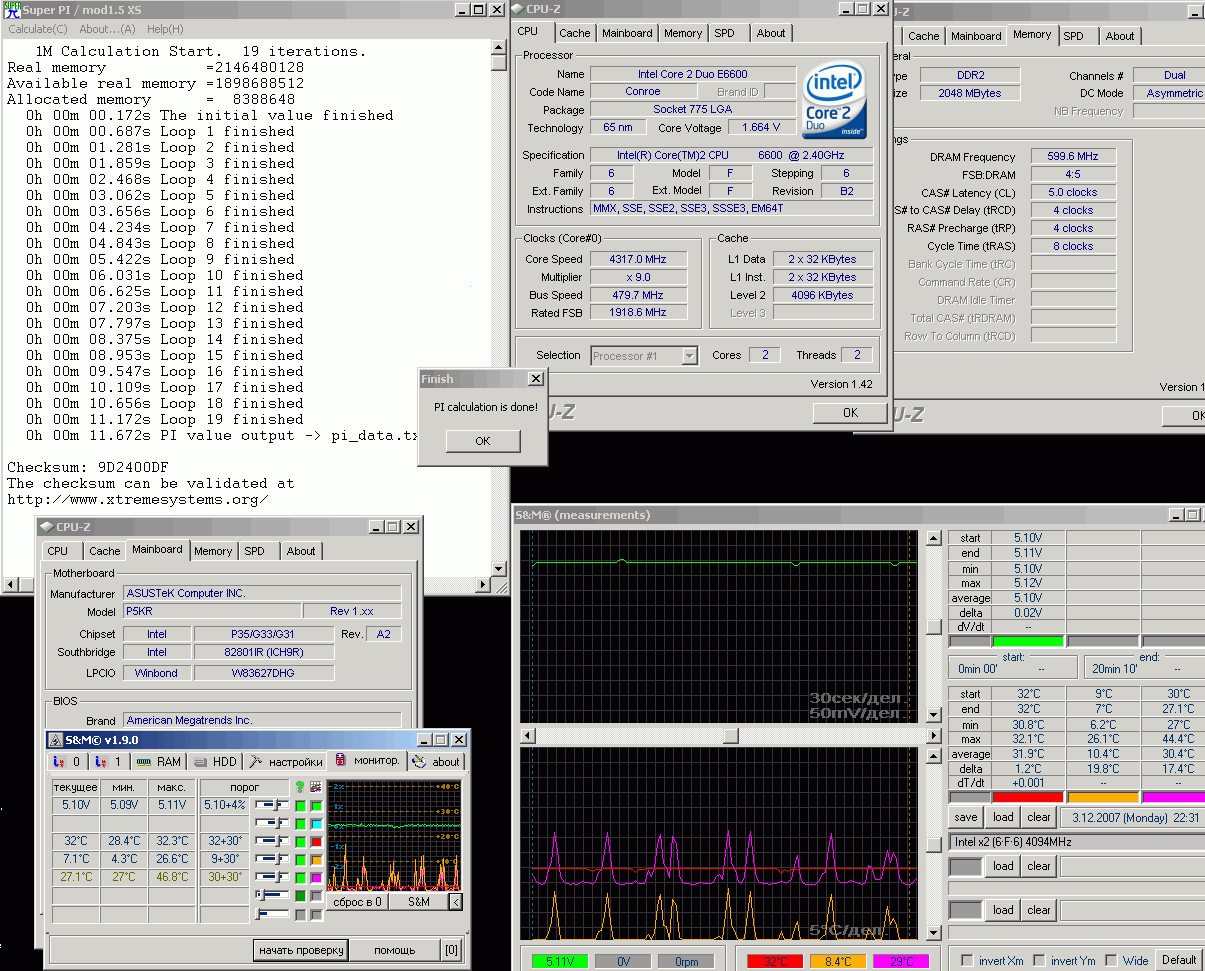
Task: Click red temperature color bar in measurements table
Action: pyautogui.click(x=1027, y=797)
